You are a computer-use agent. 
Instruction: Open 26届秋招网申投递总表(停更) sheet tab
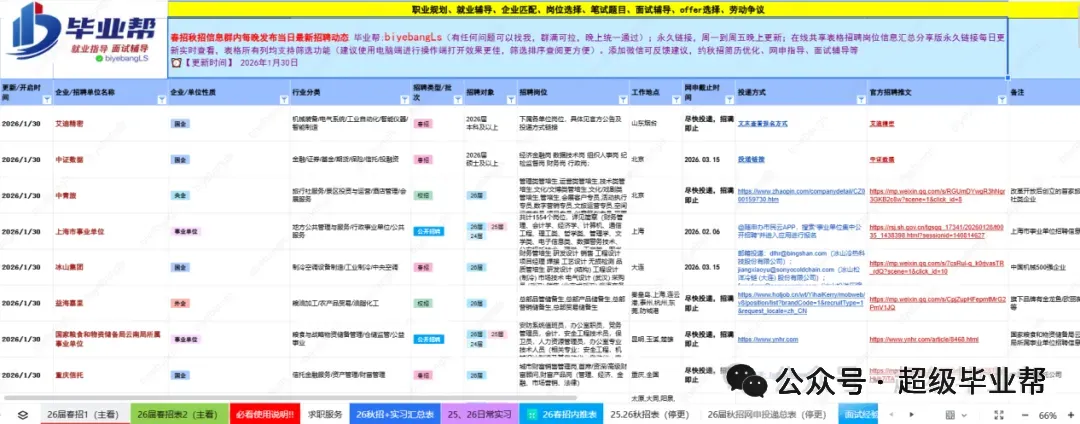click(767, 414)
